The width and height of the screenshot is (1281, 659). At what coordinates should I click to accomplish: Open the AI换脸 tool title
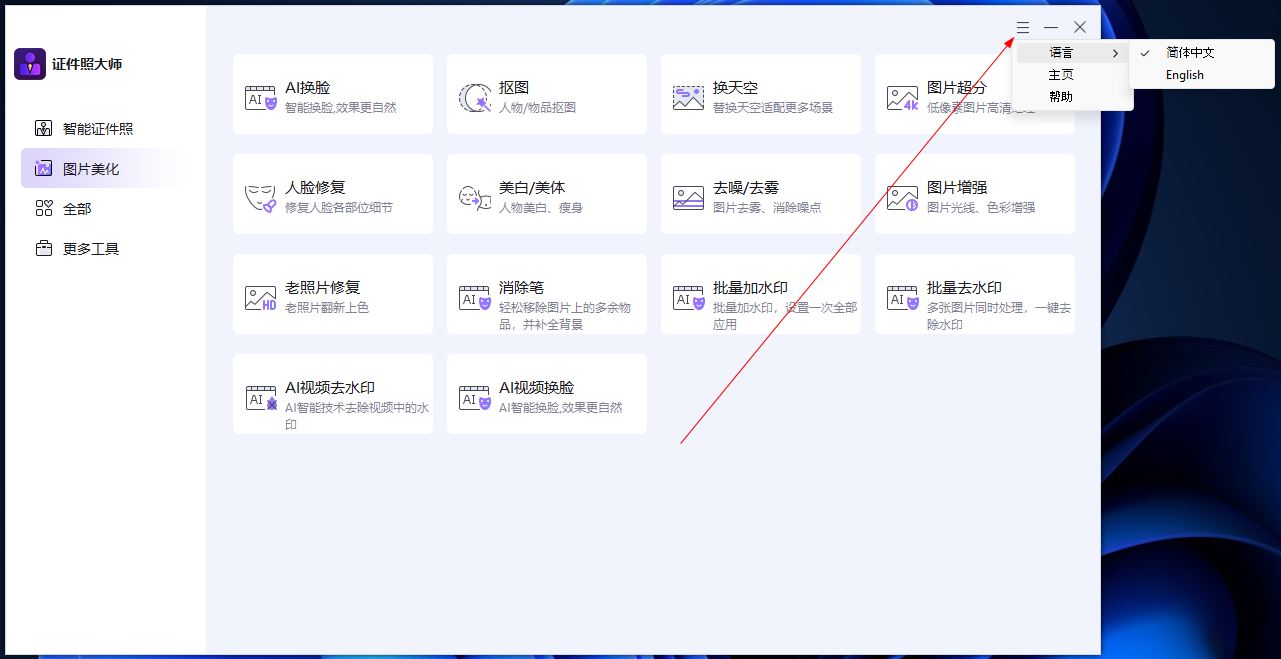pyautogui.click(x=307, y=88)
